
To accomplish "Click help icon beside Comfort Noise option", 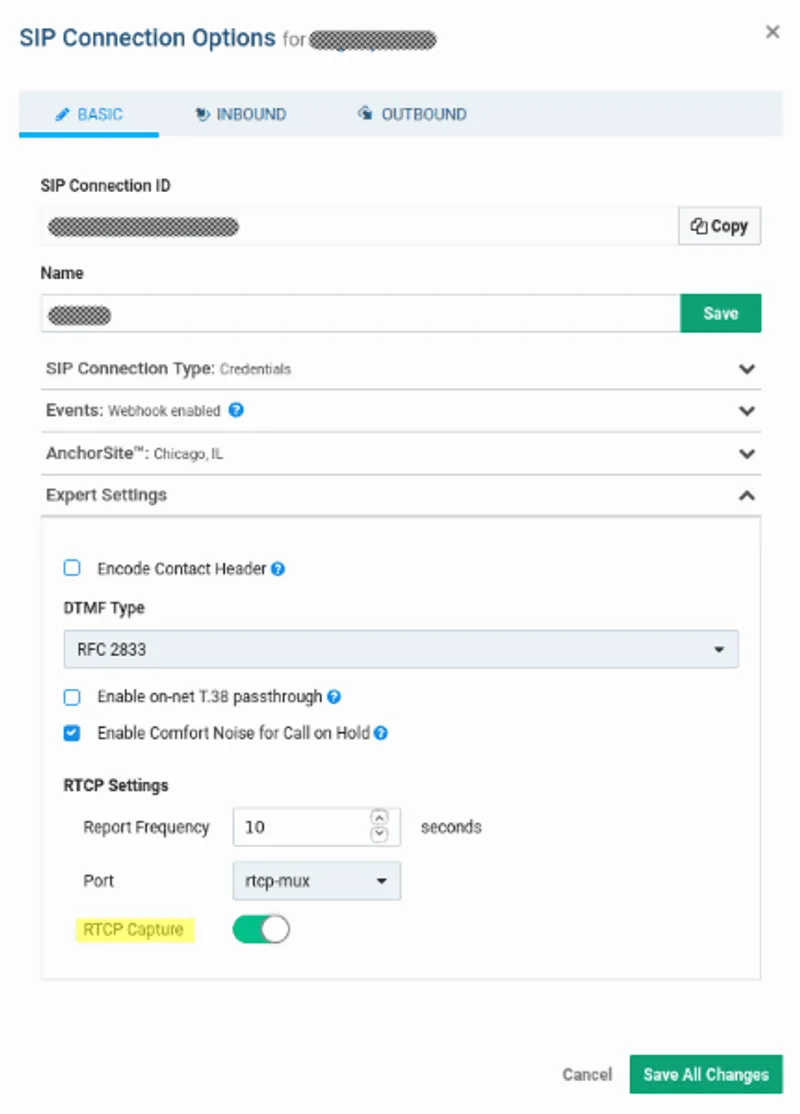I will [380, 733].
